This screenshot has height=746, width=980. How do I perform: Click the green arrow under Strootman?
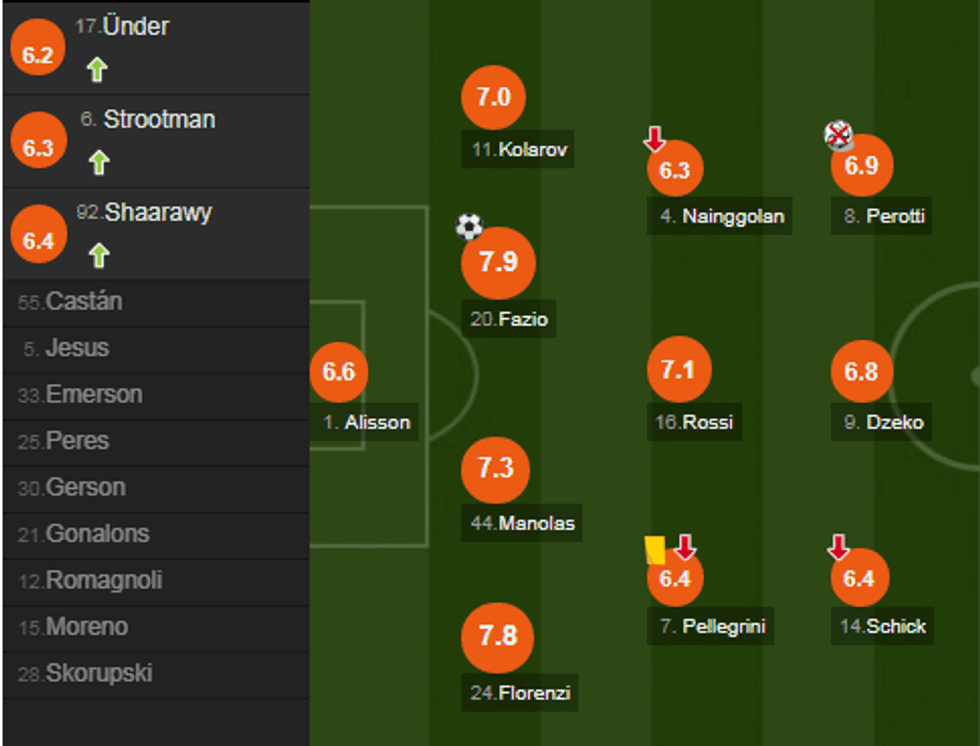tap(98, 162)
